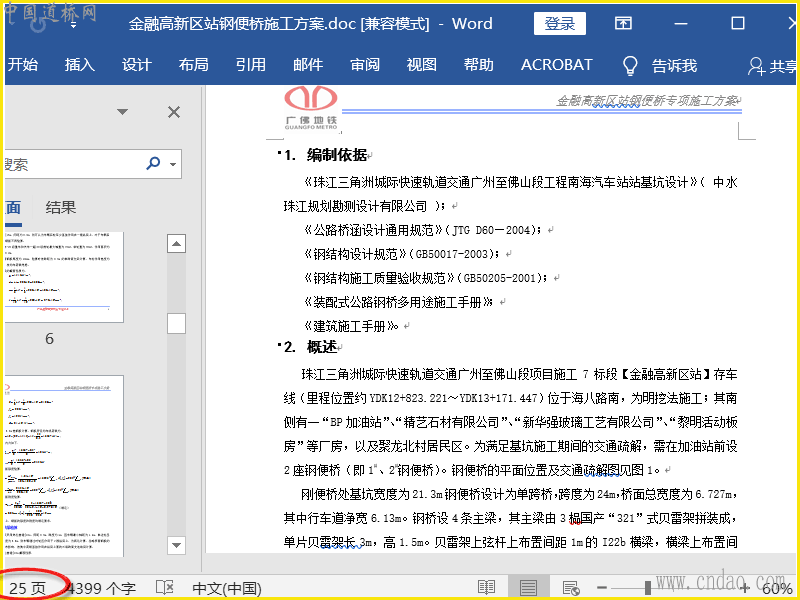Image resolution: width=800 pixels, height=600 pixels.
Task: Click the zoom out minus button
Action: (x=602, y=588)
